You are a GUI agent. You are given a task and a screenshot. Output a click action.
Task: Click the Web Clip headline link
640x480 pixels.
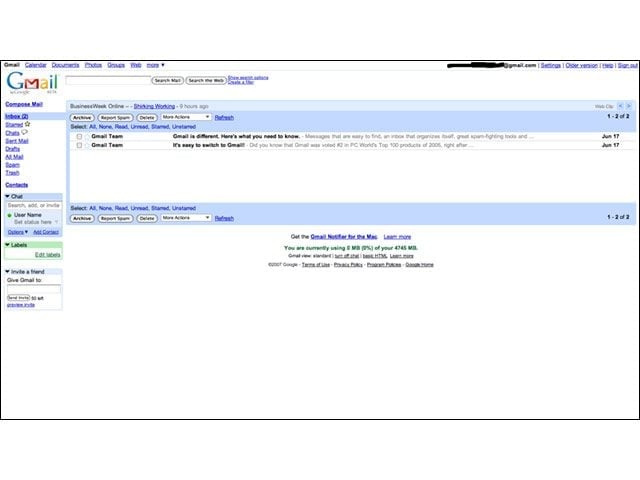tap(154, 106)
